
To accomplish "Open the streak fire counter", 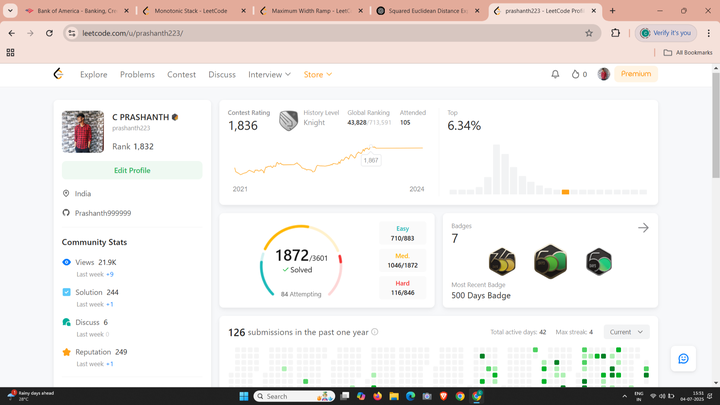I will pyautogui.click(x=579, y=74).
